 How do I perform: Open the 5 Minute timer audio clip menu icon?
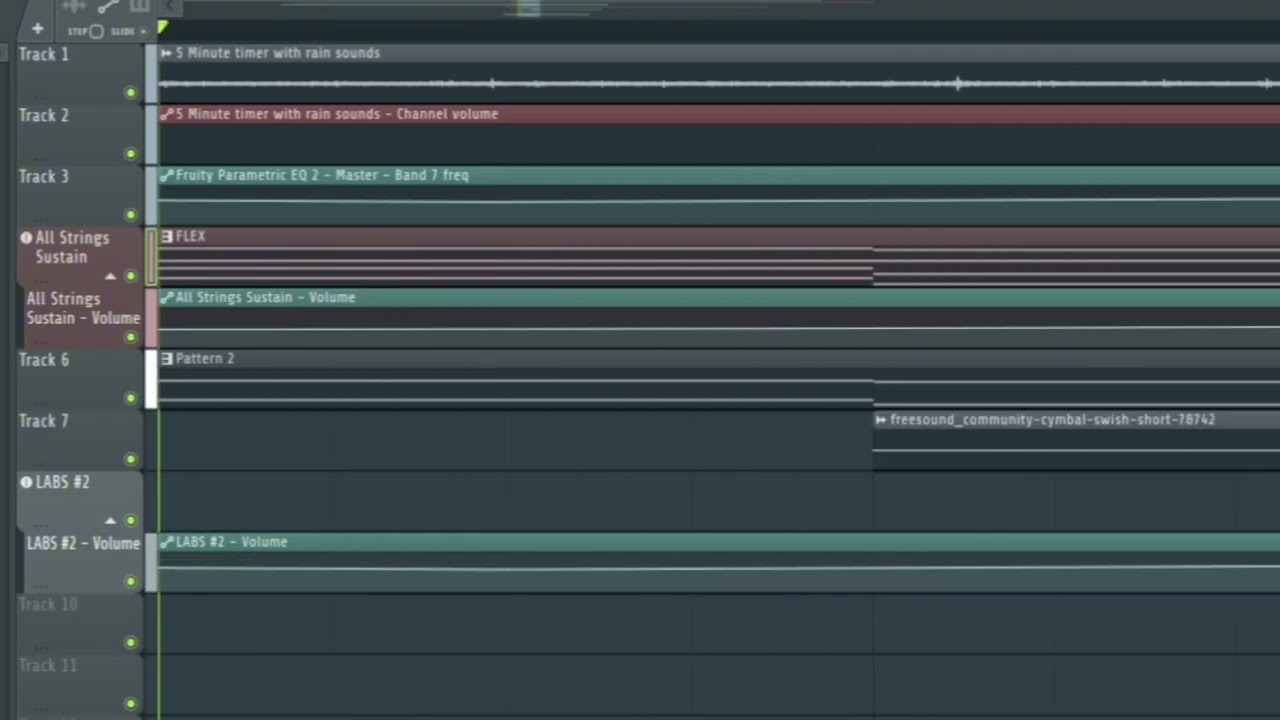click(166, 53)
